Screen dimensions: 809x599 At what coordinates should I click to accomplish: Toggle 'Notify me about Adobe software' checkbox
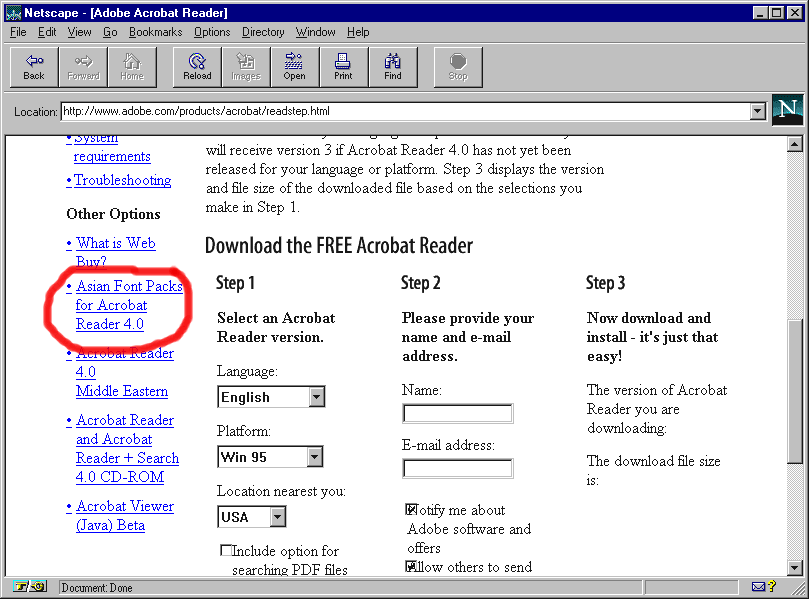[411, 510]
